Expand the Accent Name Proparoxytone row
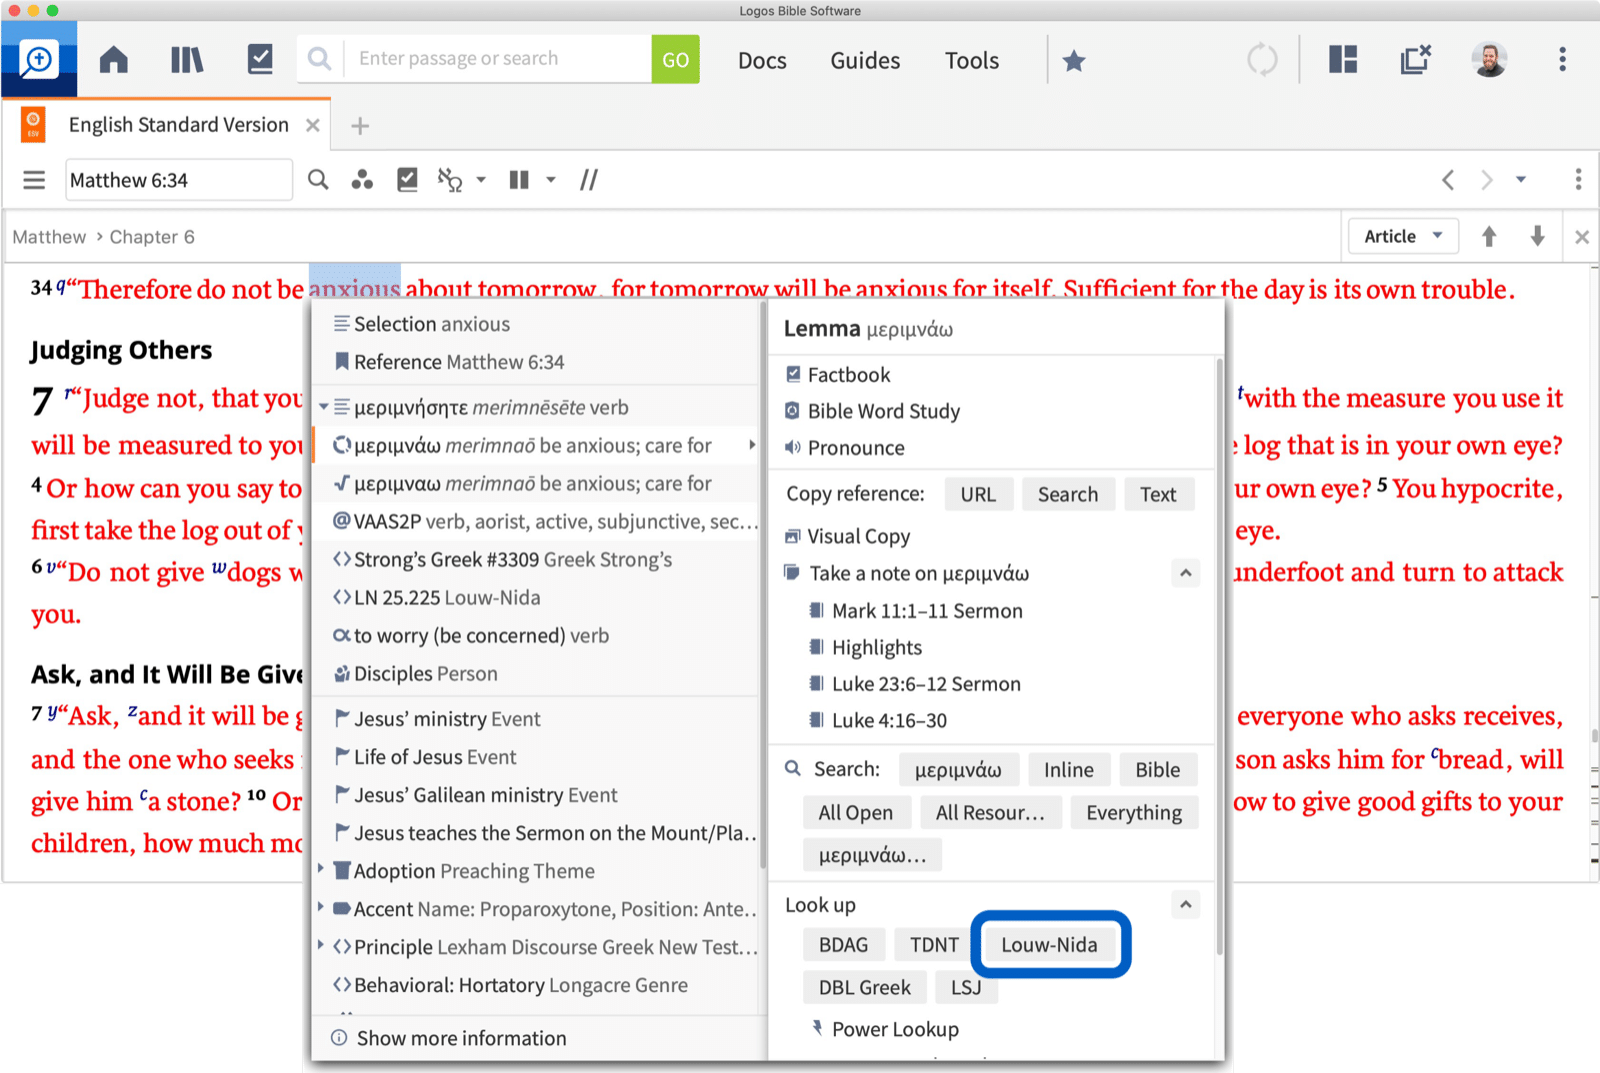 [321, 907]
